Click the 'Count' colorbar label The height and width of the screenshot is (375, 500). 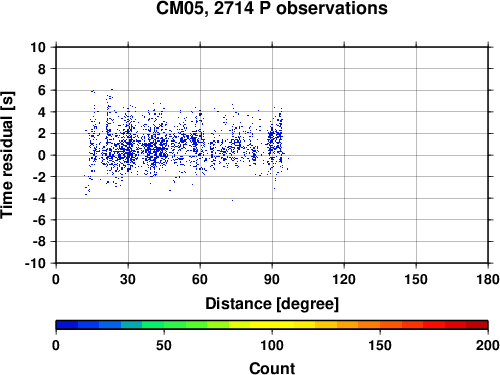(272, 368)
